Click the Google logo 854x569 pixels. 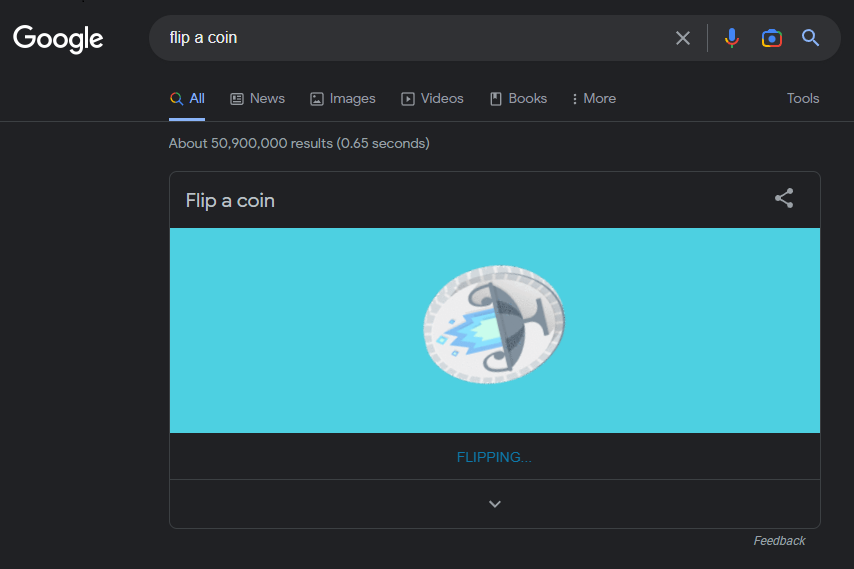coord(58,39)
